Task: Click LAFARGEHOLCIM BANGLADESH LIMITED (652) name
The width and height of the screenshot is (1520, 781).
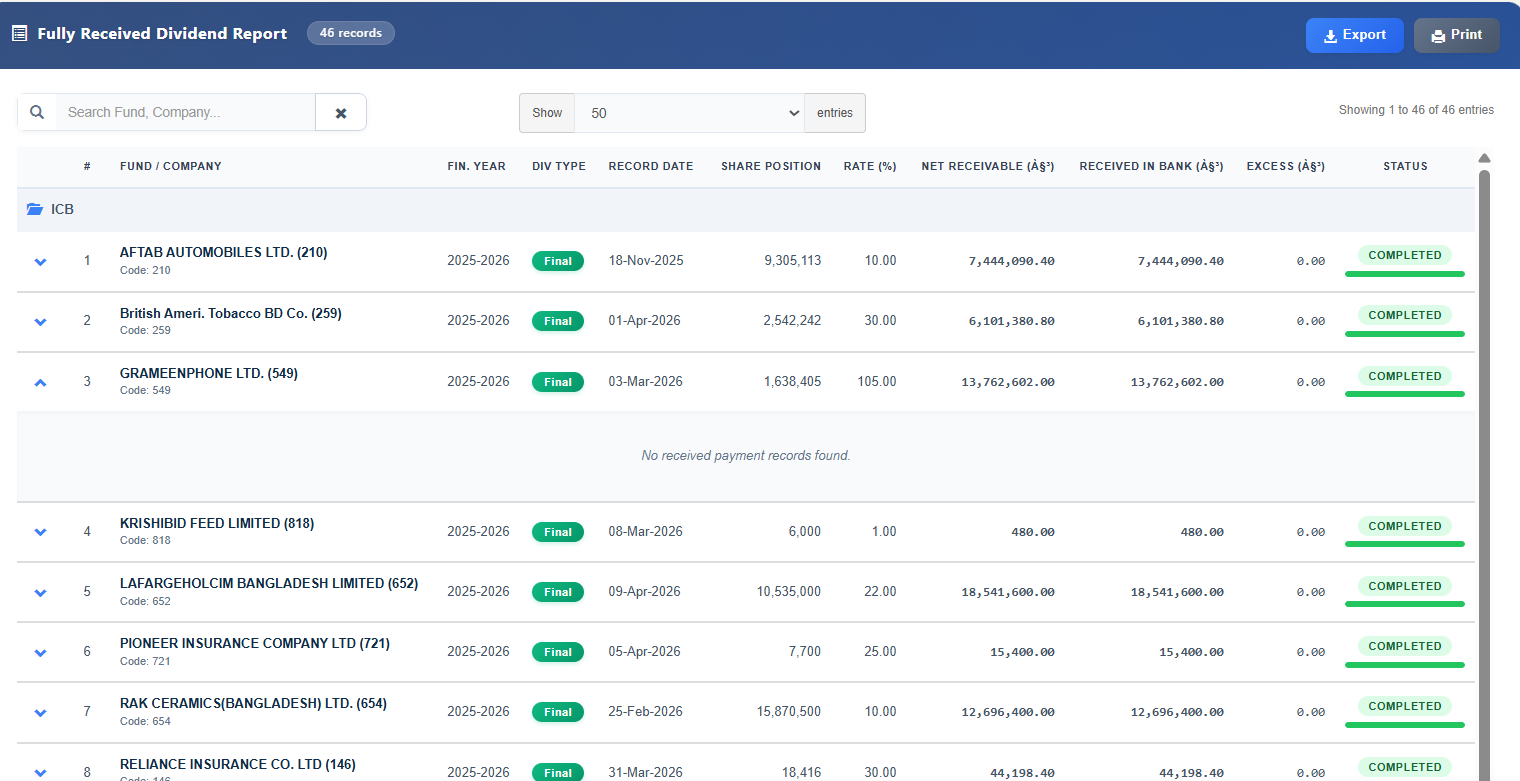Action: click(x=269, y=584)
